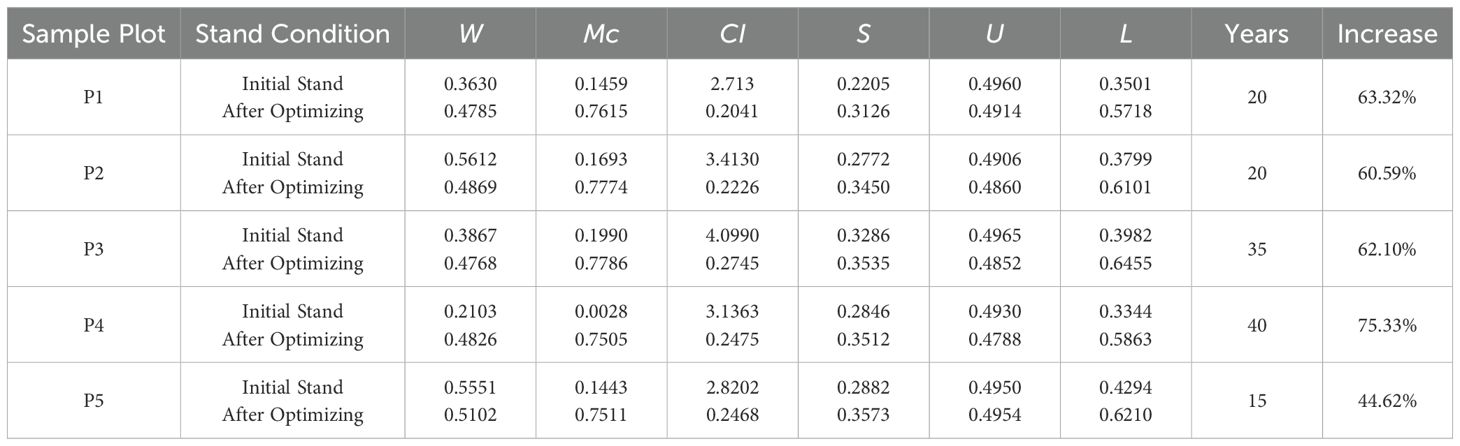The height and width of the screenshot is (446, 1460).
Task: Select the Increase column header
Action: click(1387, 34)
